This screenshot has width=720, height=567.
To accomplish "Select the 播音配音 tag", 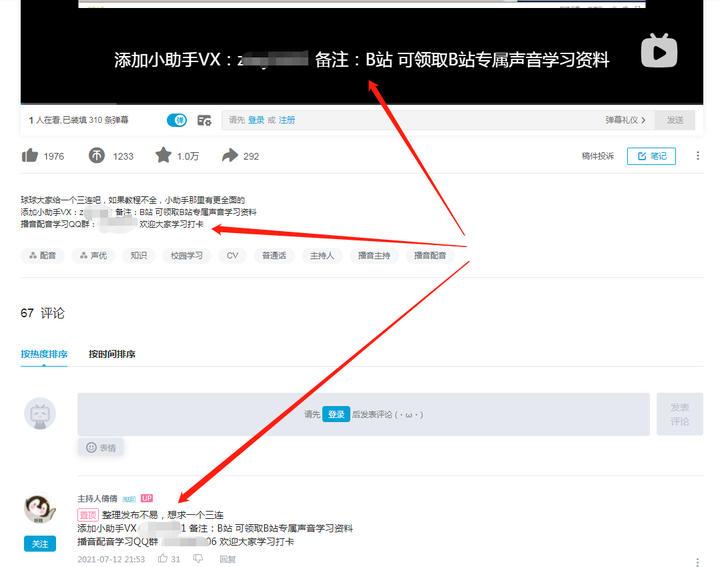I will 430,255.
